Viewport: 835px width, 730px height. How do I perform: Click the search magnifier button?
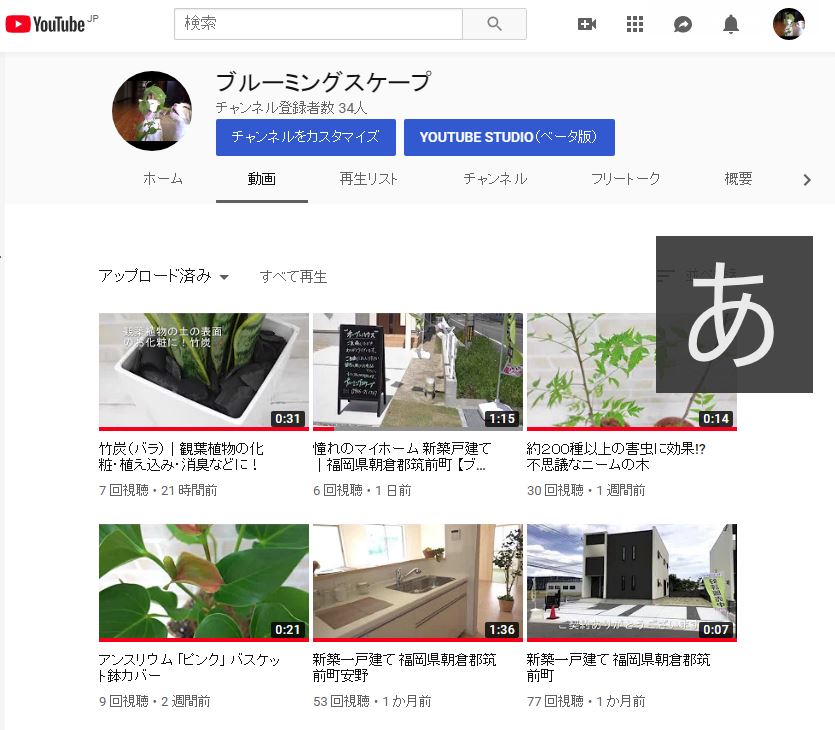[494, 24]
